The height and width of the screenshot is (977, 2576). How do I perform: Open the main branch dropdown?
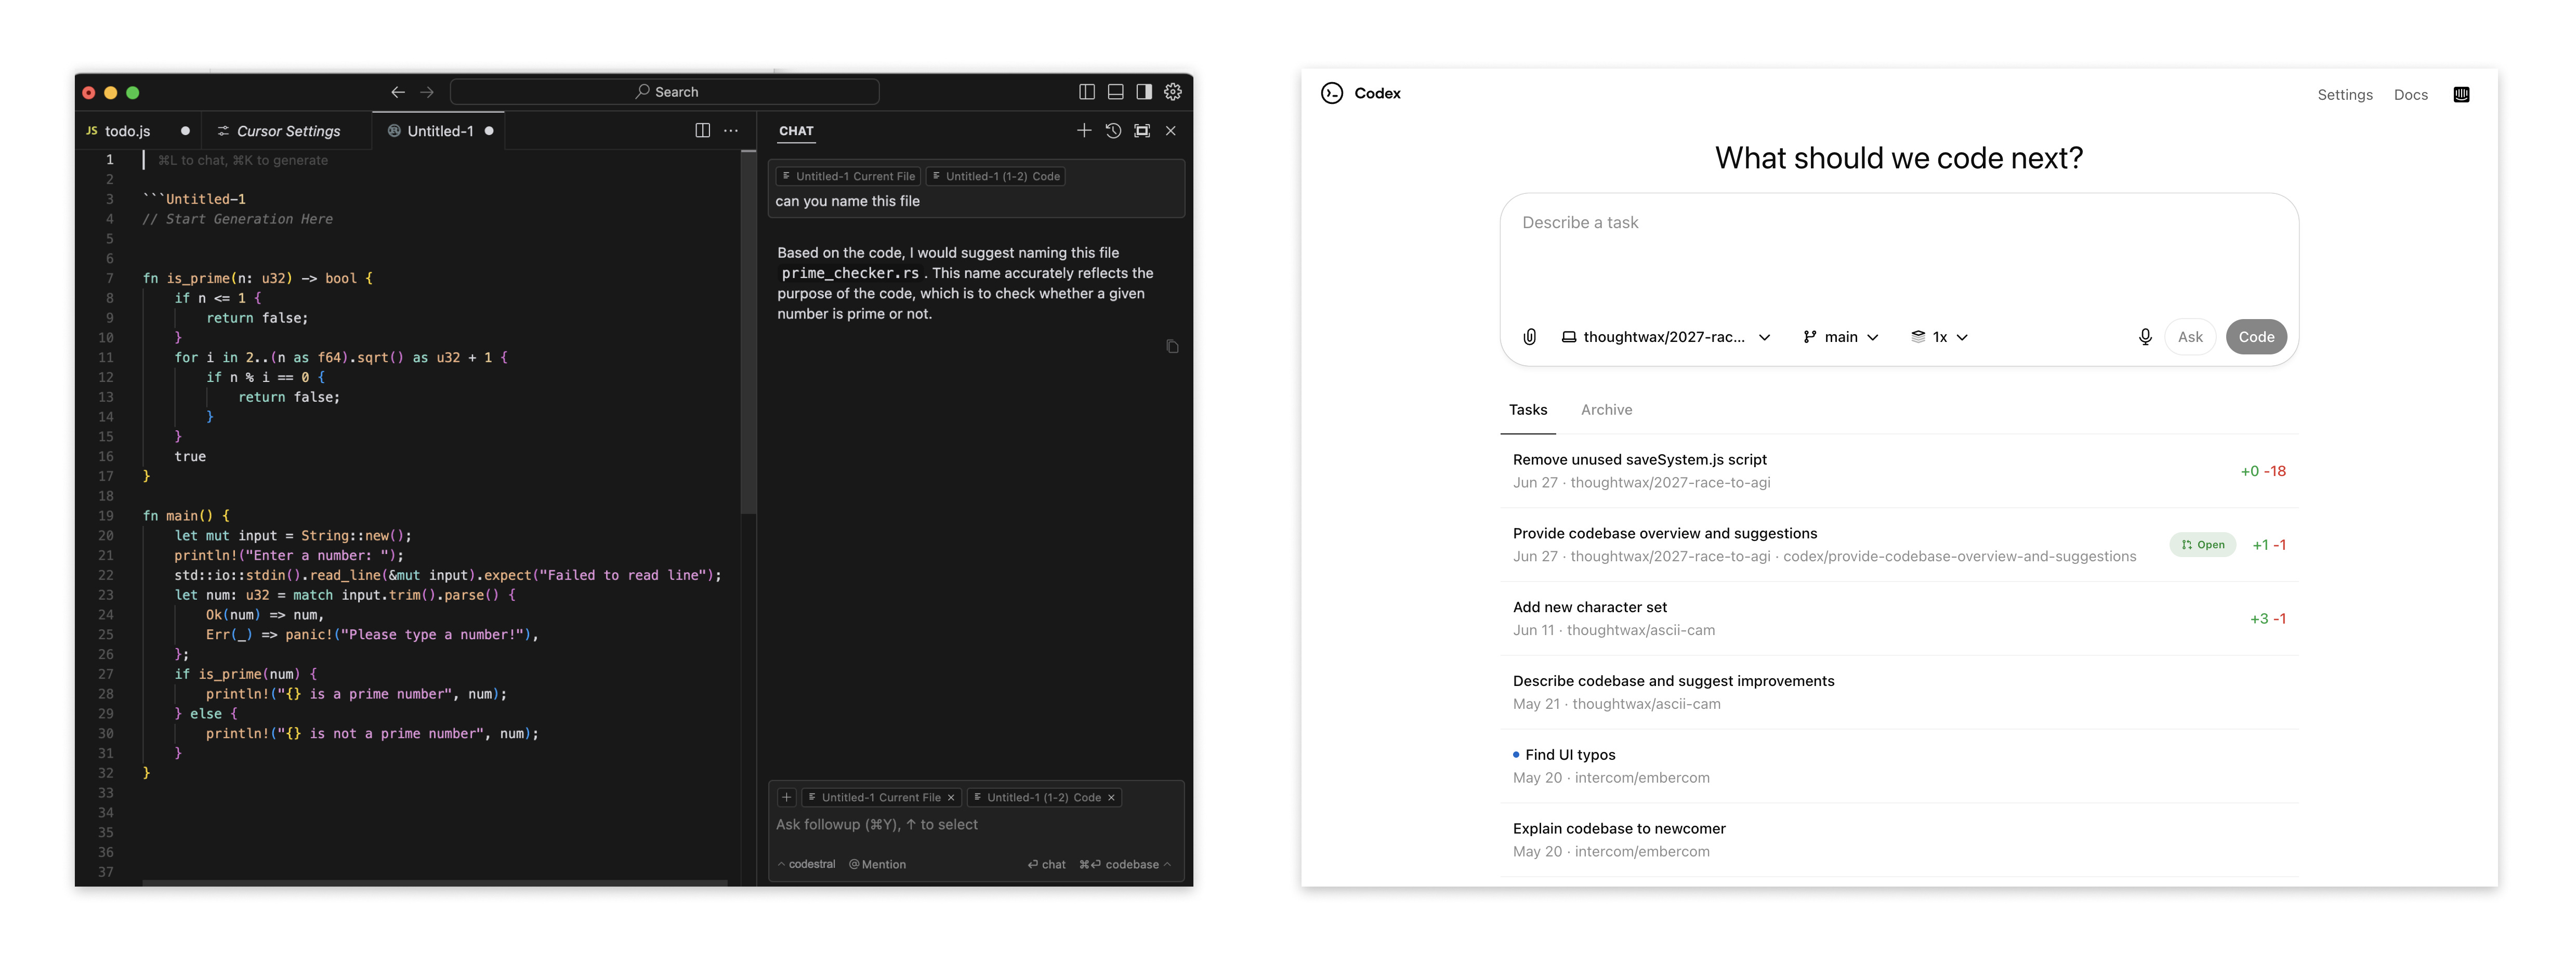point(1840,337)
